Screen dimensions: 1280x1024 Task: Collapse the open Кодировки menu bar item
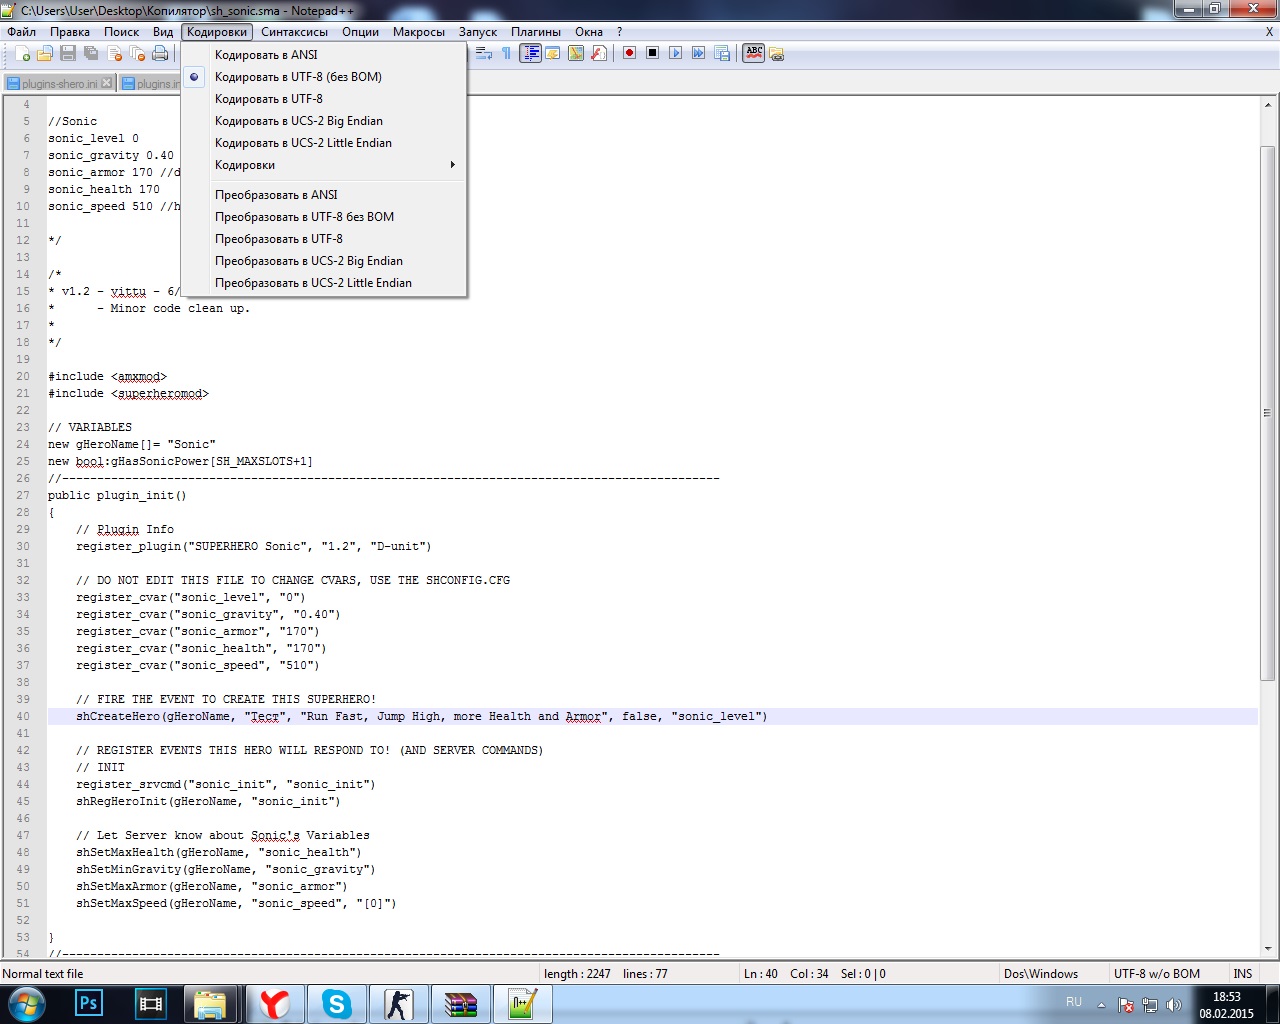tap(217, 32)
